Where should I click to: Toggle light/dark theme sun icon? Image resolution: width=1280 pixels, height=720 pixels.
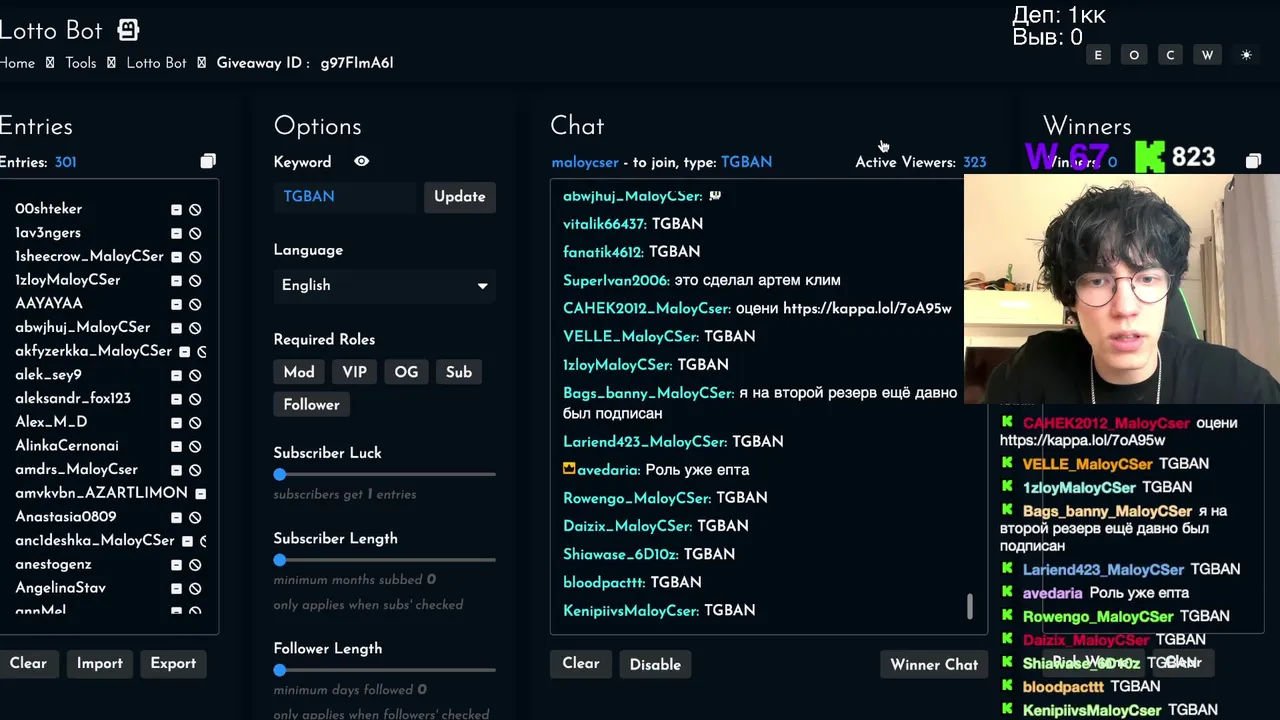point(1246,55)
